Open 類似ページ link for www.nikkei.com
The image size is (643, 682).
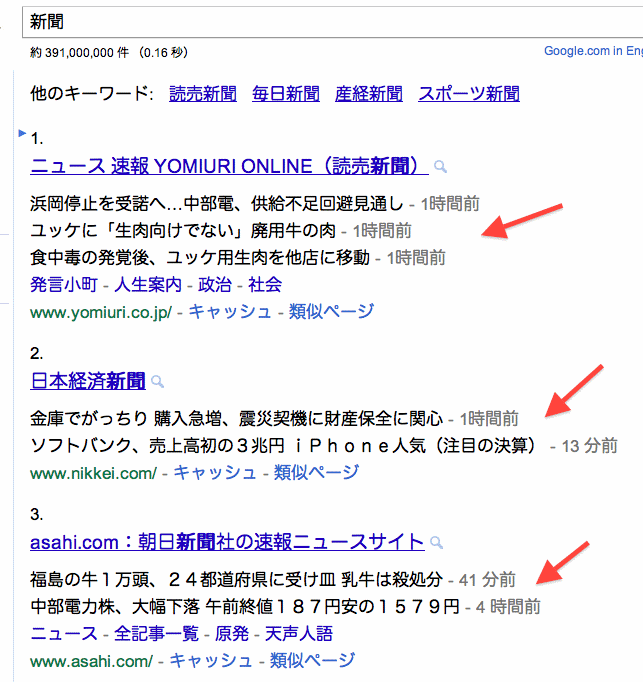click(317, 472)
